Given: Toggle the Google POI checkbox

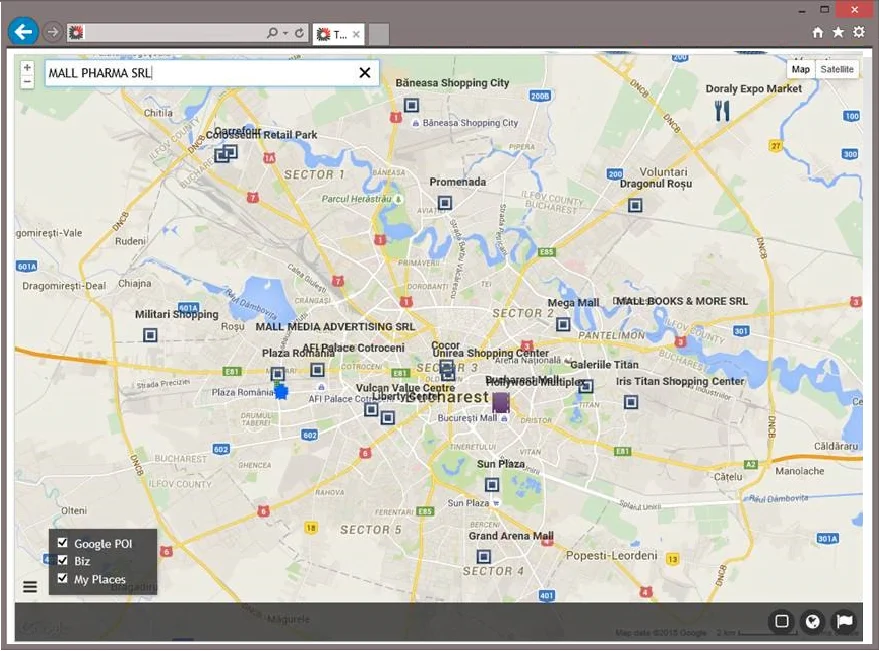Looking at the screenshot, I should coord(63,543).
